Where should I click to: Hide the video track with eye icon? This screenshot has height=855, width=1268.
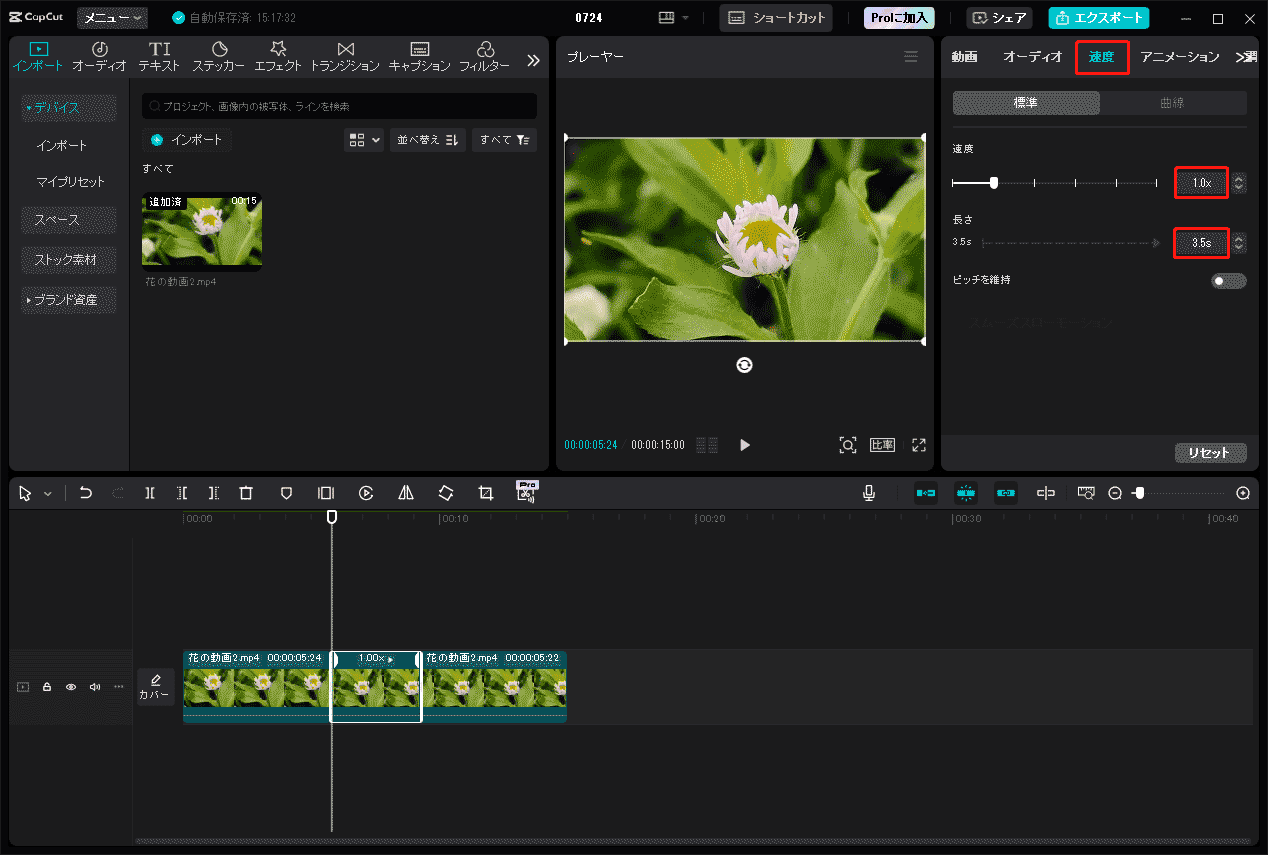pyautogui.click(x=71, y=687)
